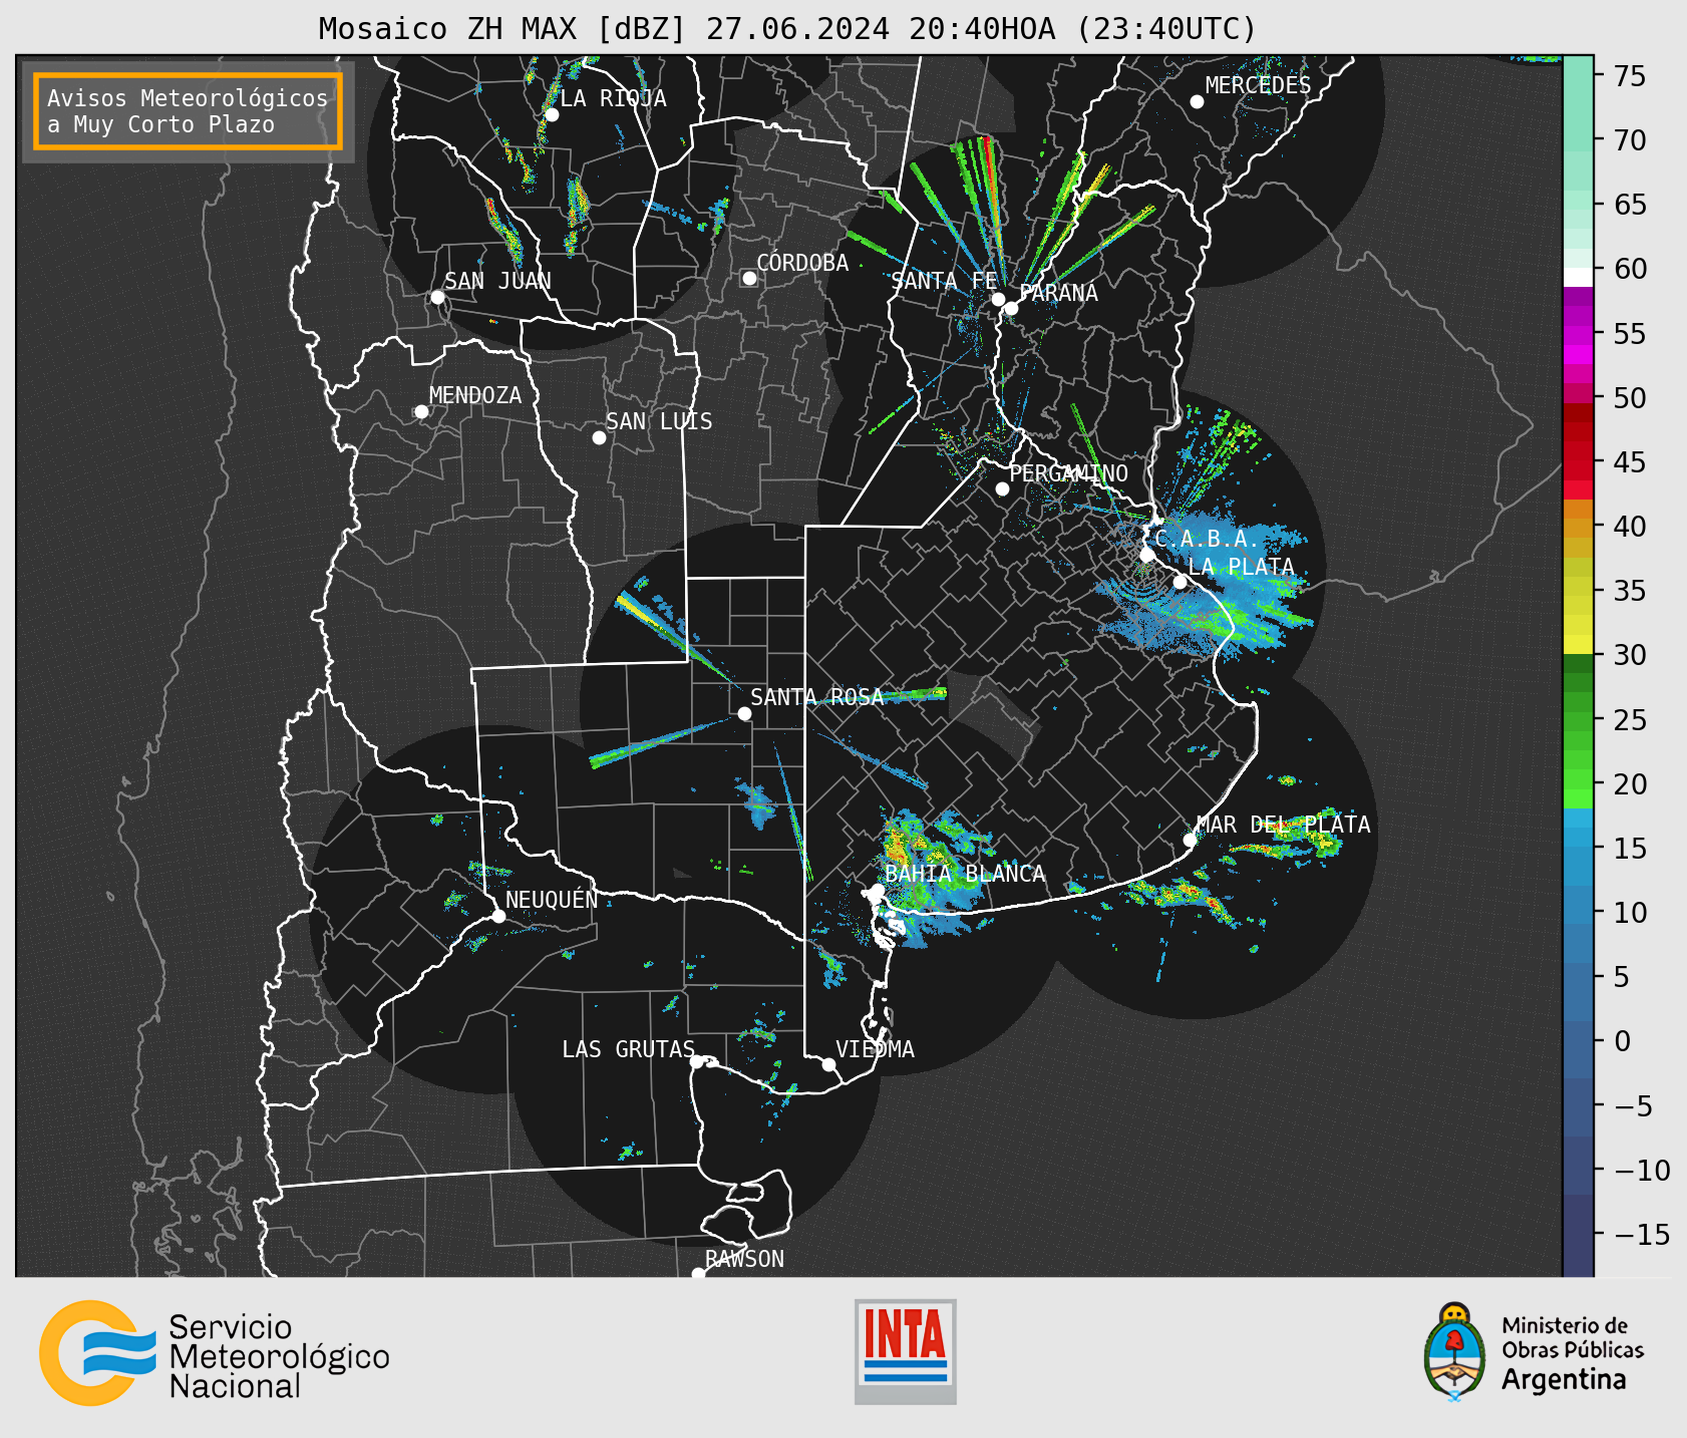Image resolution: width=1687 pixels, height=1438 pixels.
Task: Click the Servicio Meteorológico Nacional logo
Action: coord(214,1353)
